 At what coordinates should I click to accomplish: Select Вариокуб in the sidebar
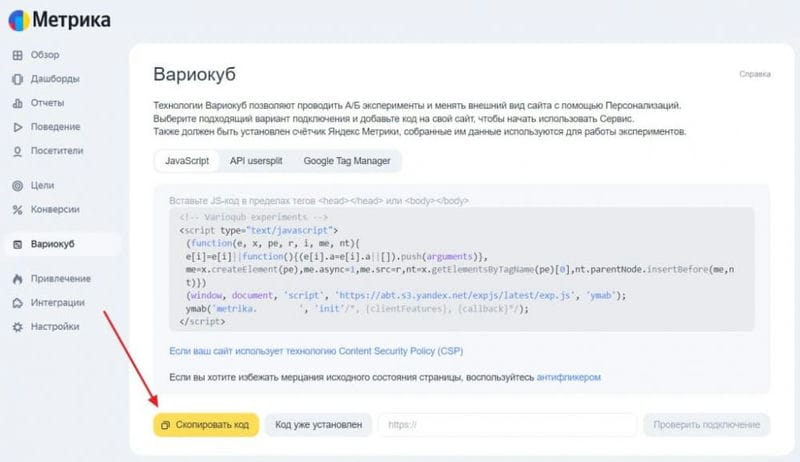(x=63, y=244)
